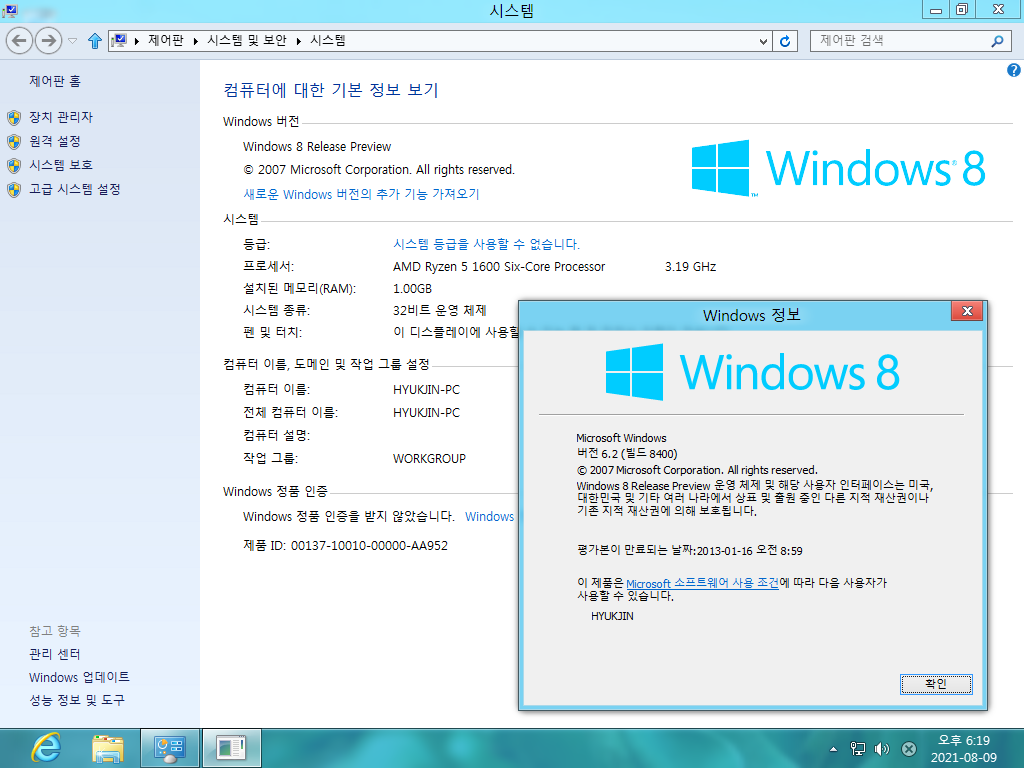1024x768 pixels.
Task: Minimize the 시스템 window
Action: [936, 10]
